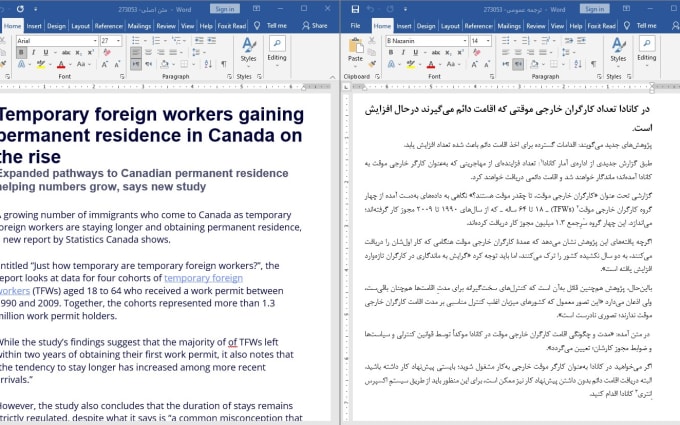The image size is (680, 425).
Task: Toggle right-to-left direction in right window
Action: [x=518, y=64]
